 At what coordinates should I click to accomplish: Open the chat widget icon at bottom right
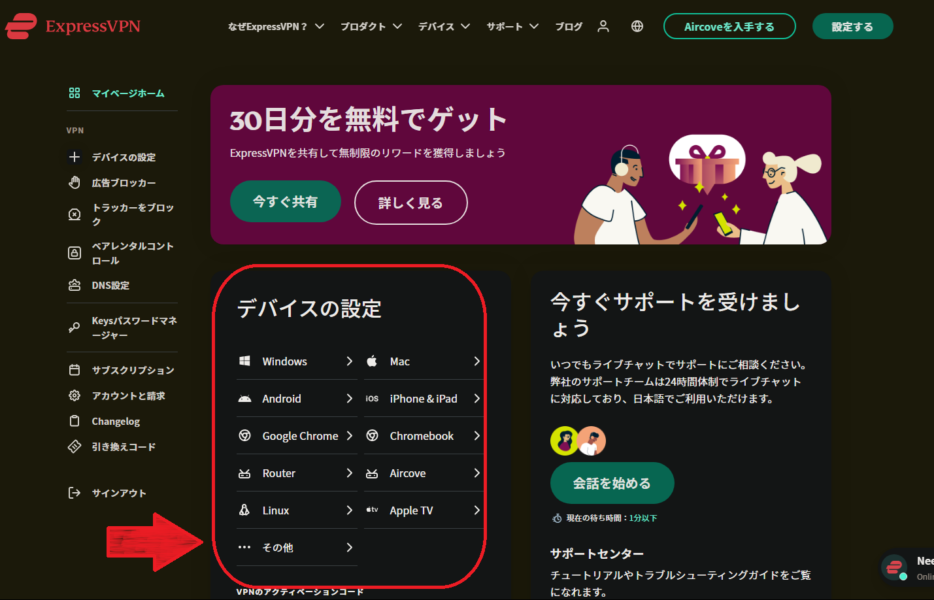(x=895, y=567)
